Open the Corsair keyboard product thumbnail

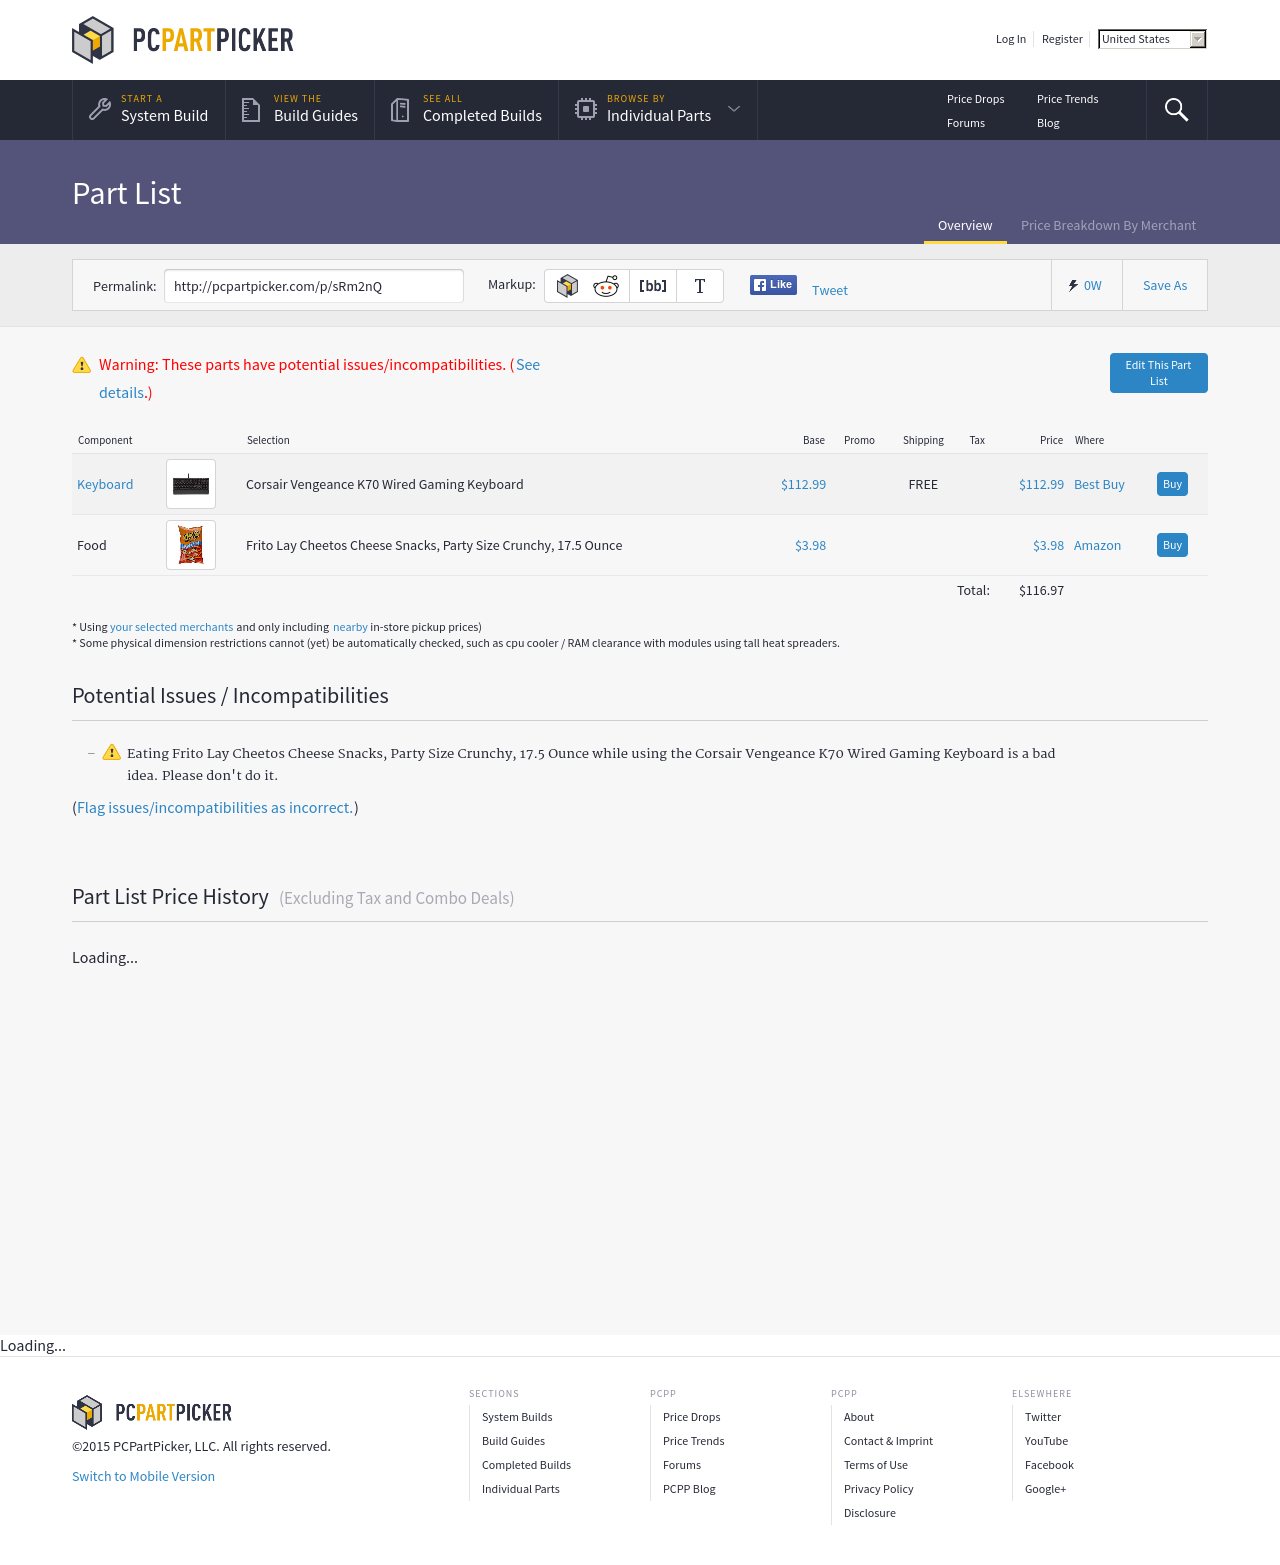click(x=191, y=484)
